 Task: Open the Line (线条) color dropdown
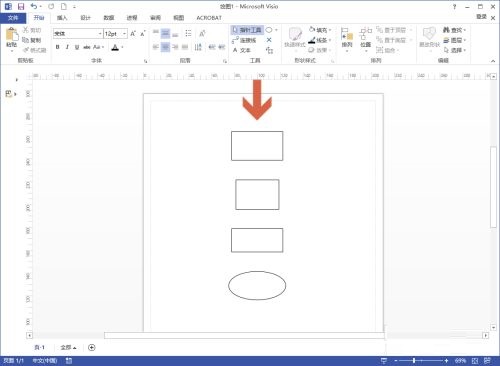coord(320,40)
